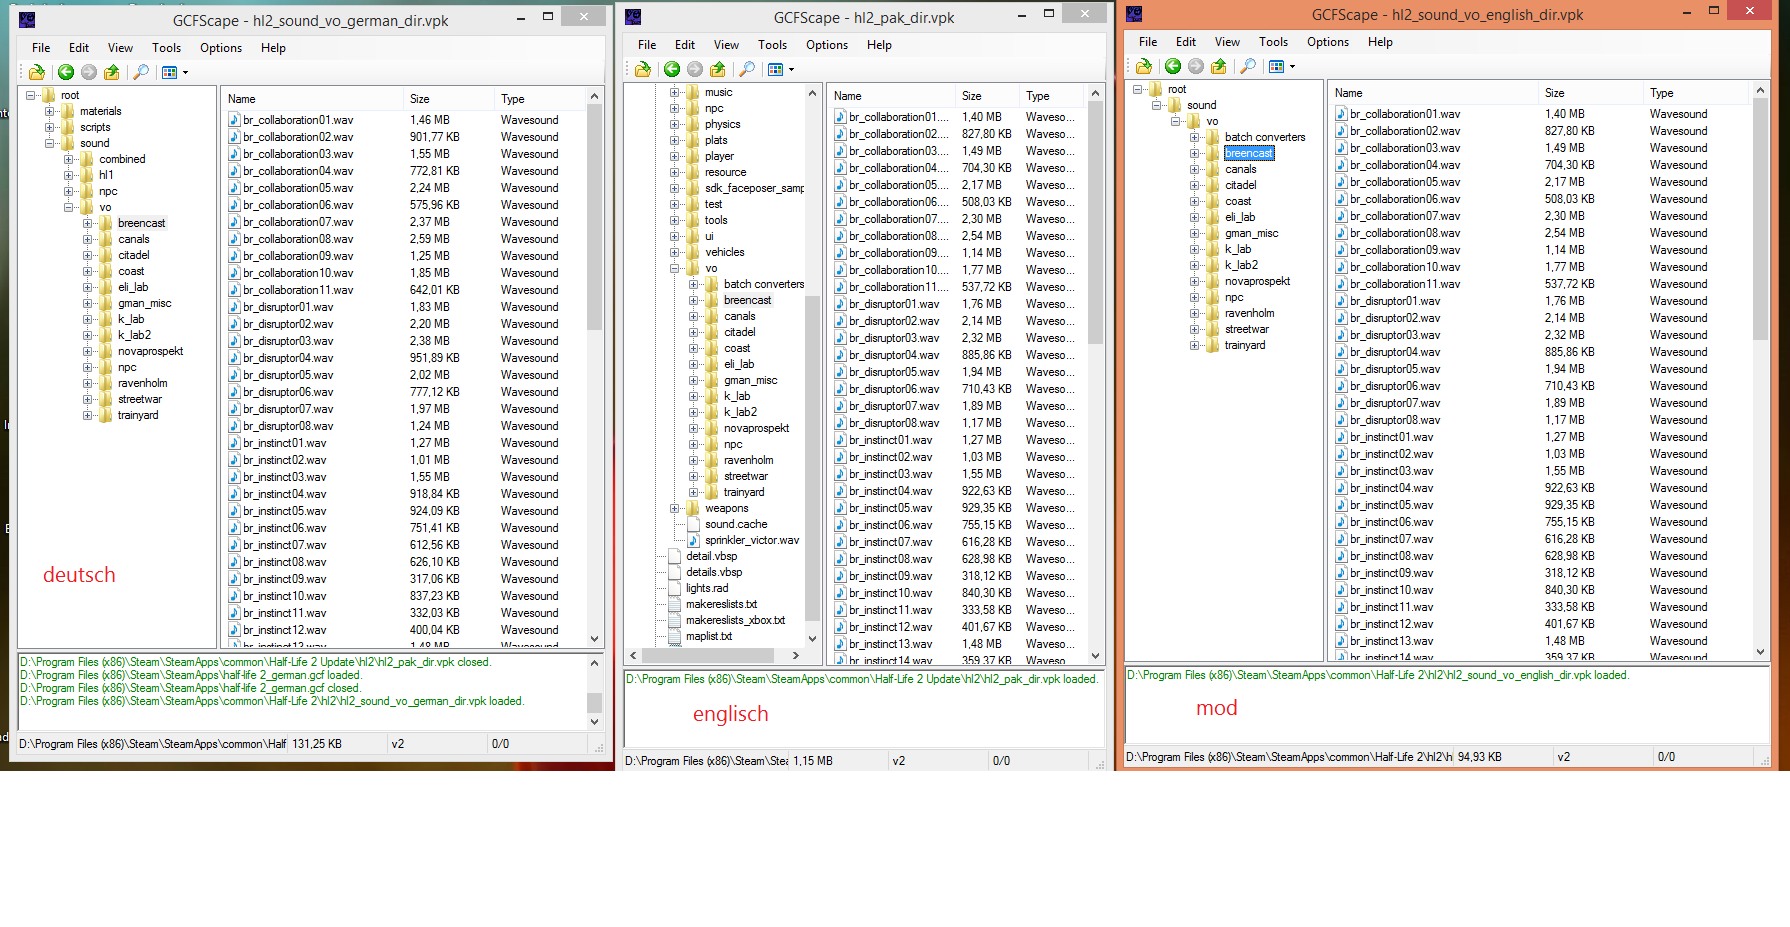
Task: Sort by the Type column in the english window
Action: (x=1696, y=93)
